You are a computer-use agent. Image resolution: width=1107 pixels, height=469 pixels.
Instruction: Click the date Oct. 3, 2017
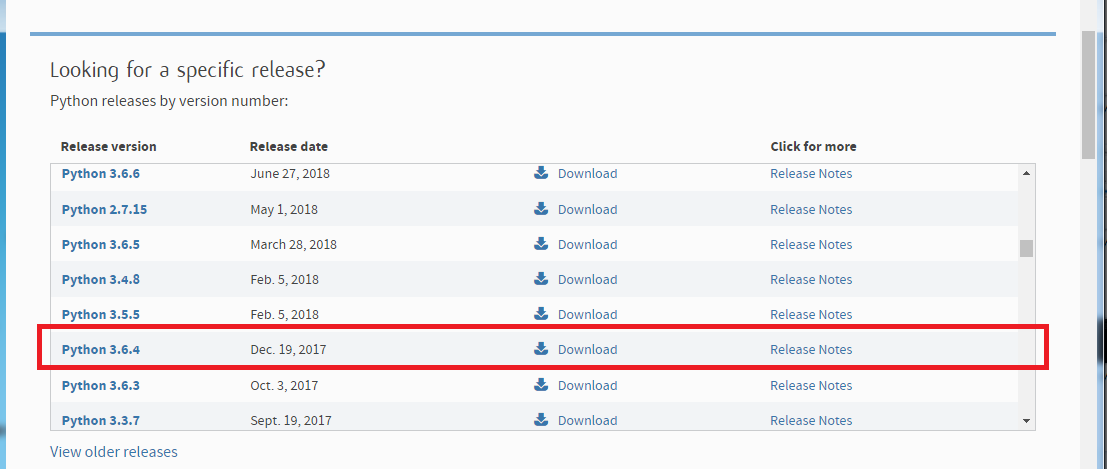click(x=284, y=385)
